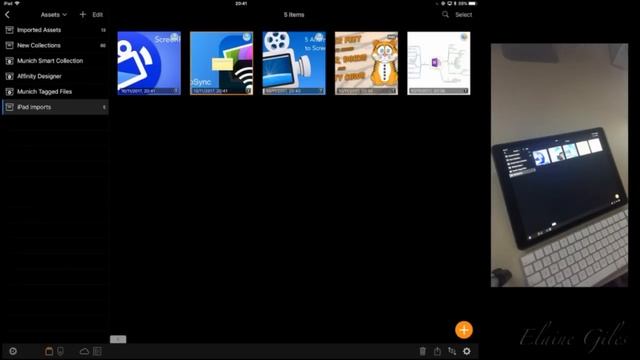Open the Affinity Designer collection
The width and height of the screenshot is (640, 360).
click(55, 76)
